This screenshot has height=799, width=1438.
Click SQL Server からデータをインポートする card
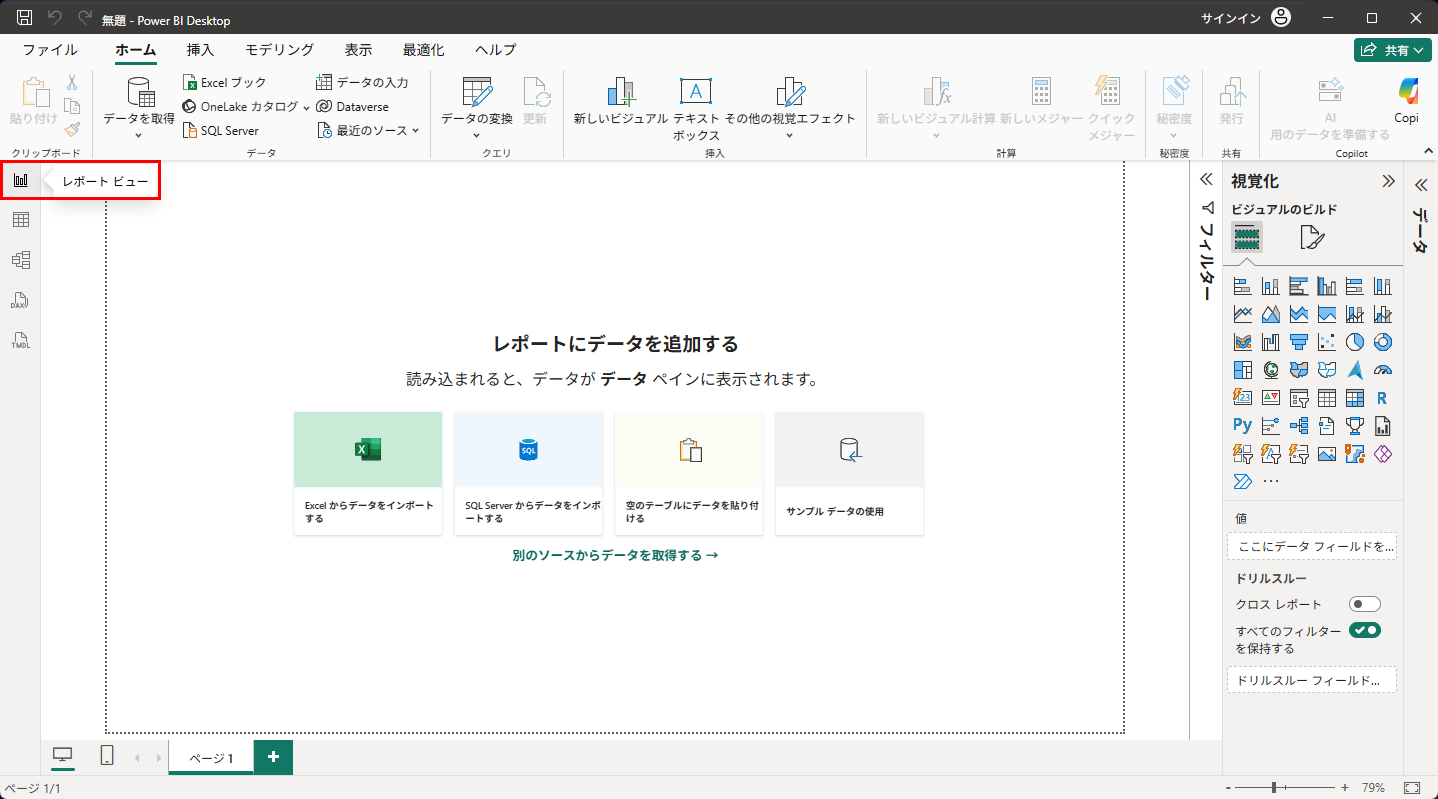click(528, 473)
